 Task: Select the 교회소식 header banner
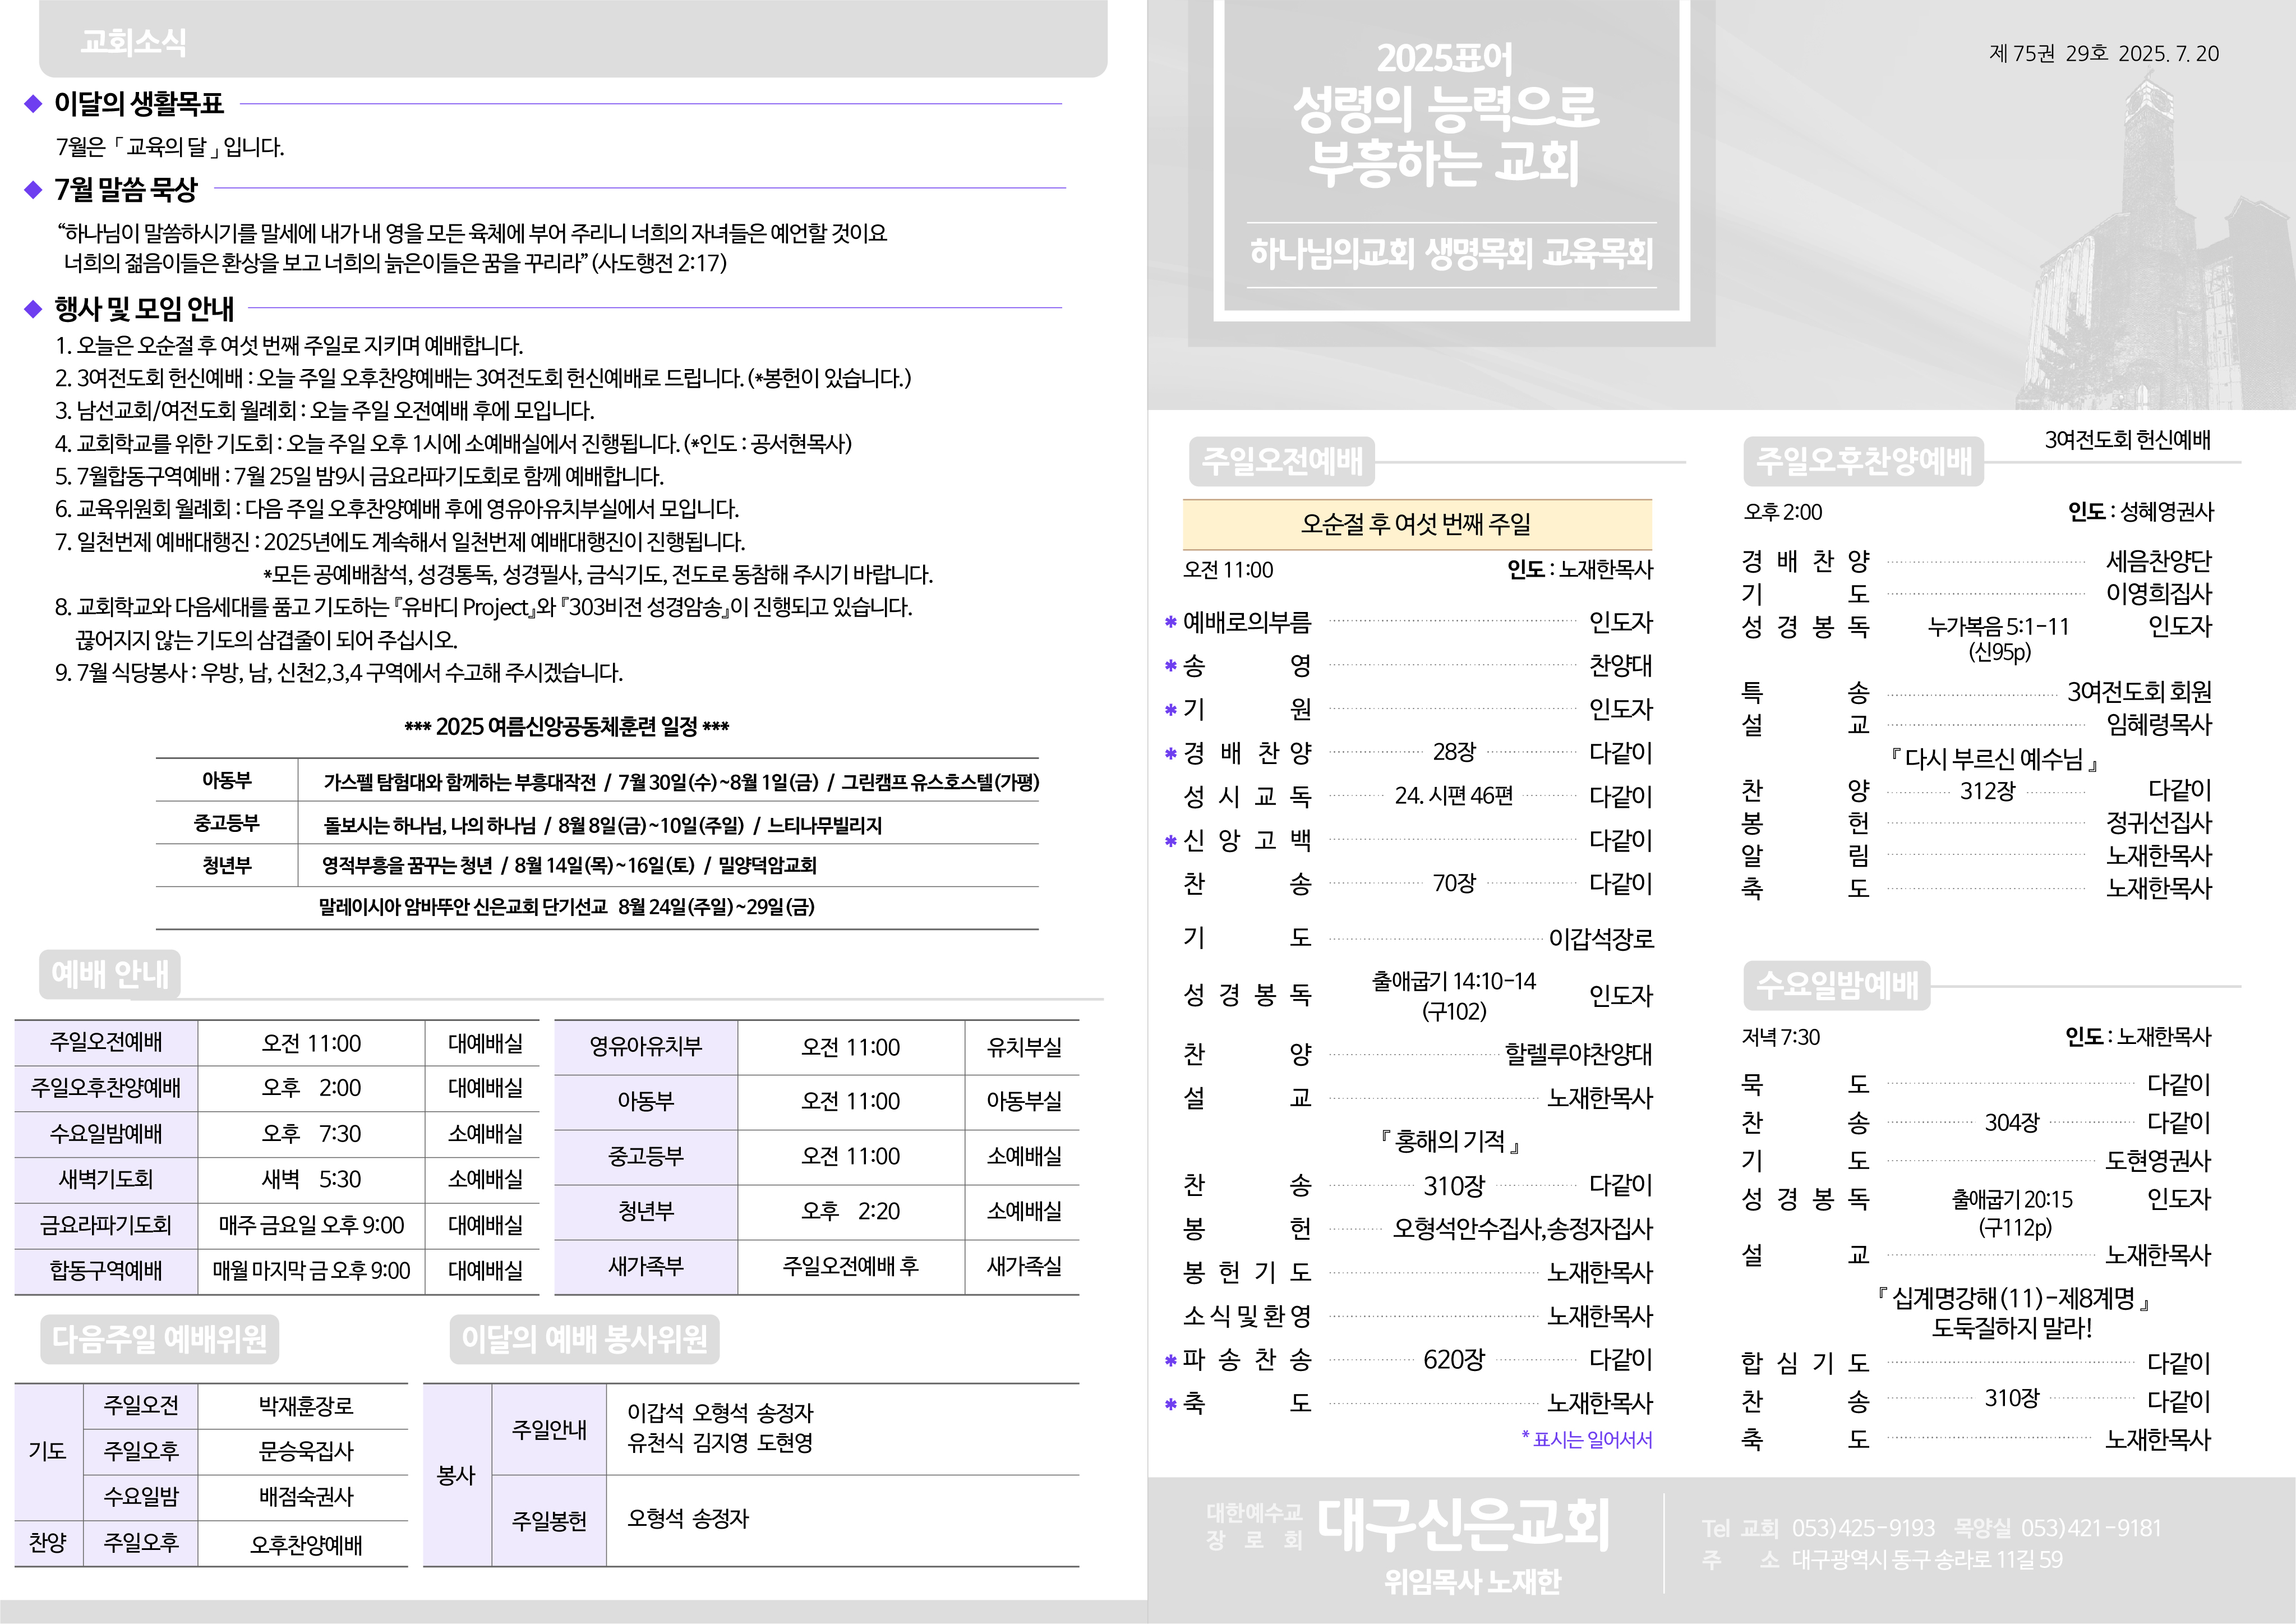coord(134,42)
